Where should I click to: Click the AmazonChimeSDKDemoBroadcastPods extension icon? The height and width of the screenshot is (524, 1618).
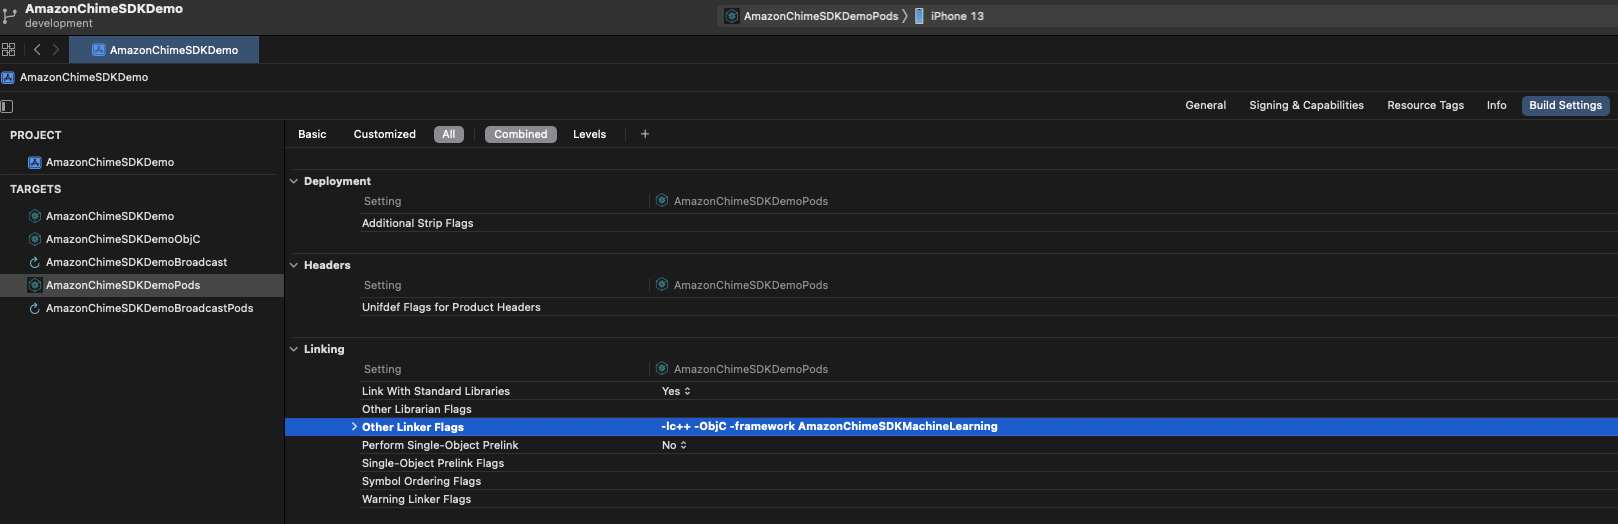(34, 308)
